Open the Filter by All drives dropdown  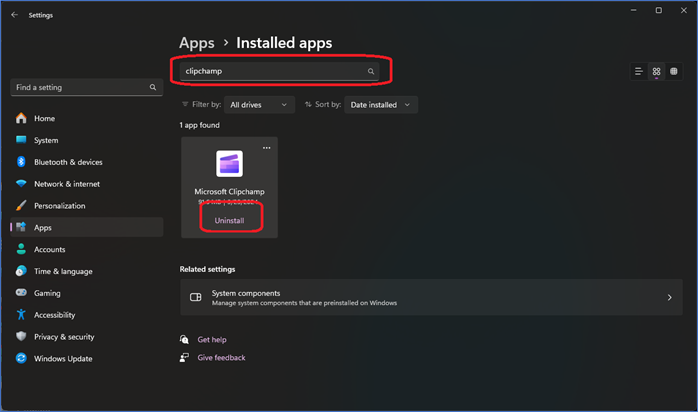click(259, 105)
